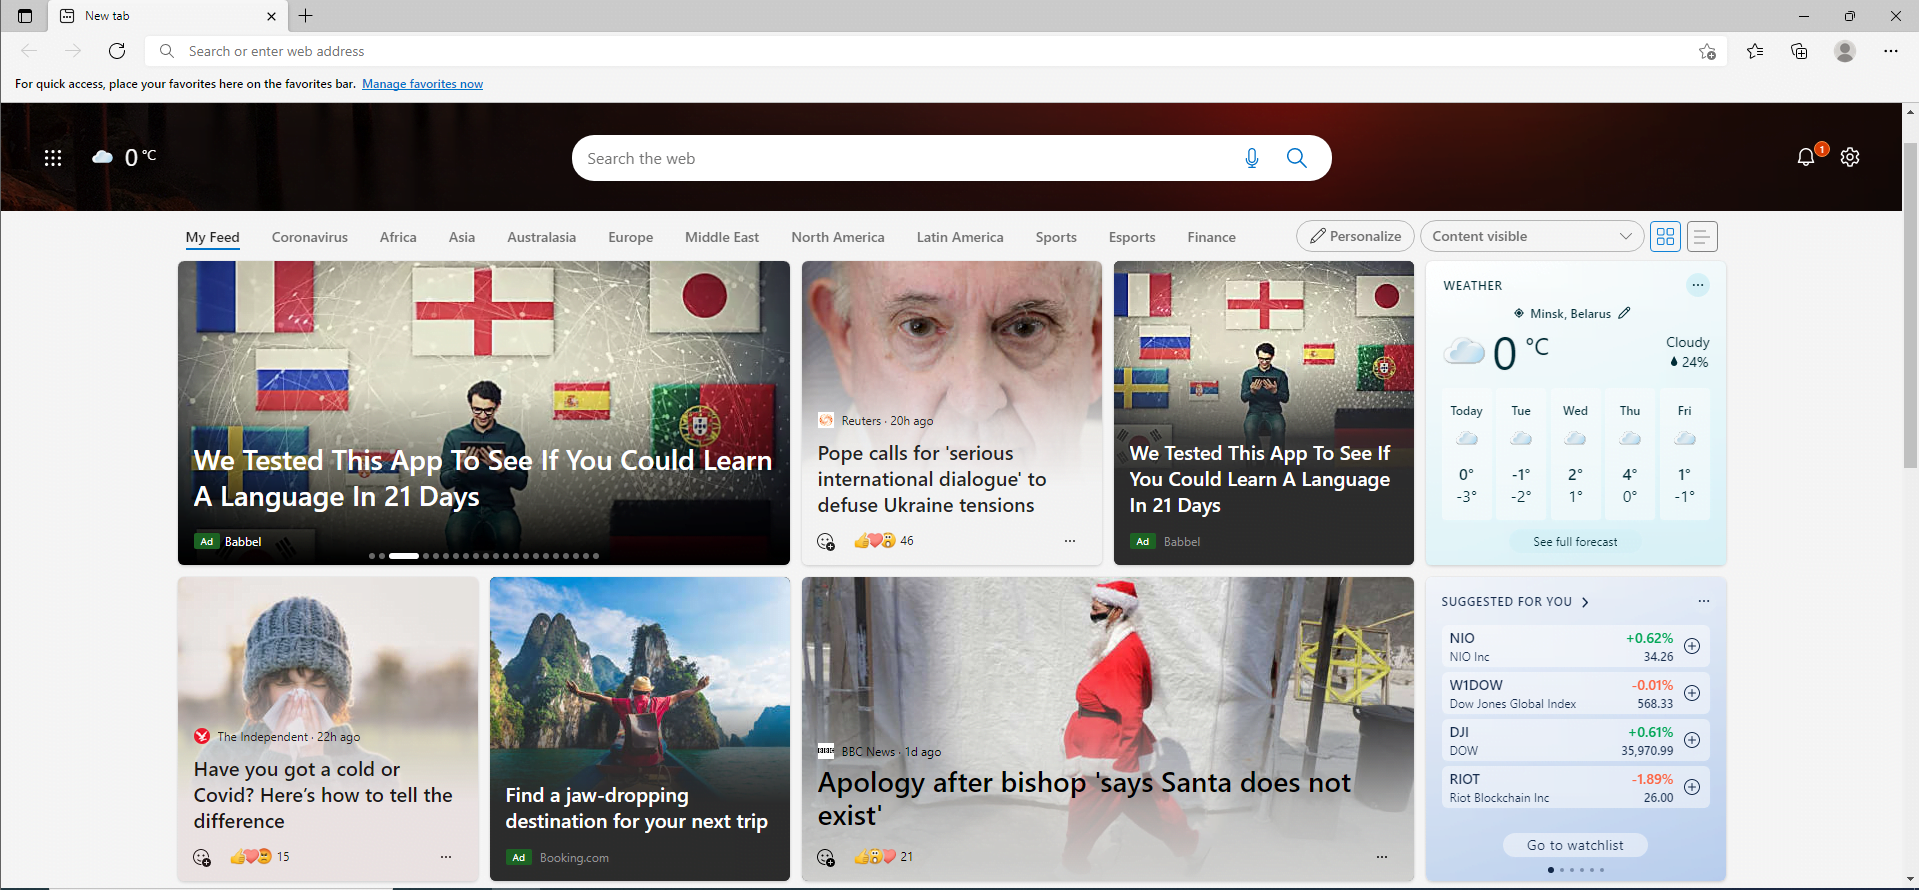Open the tab actions menu icon
1919x890 pixels.
pyautogui.click(x=25, y=16)
